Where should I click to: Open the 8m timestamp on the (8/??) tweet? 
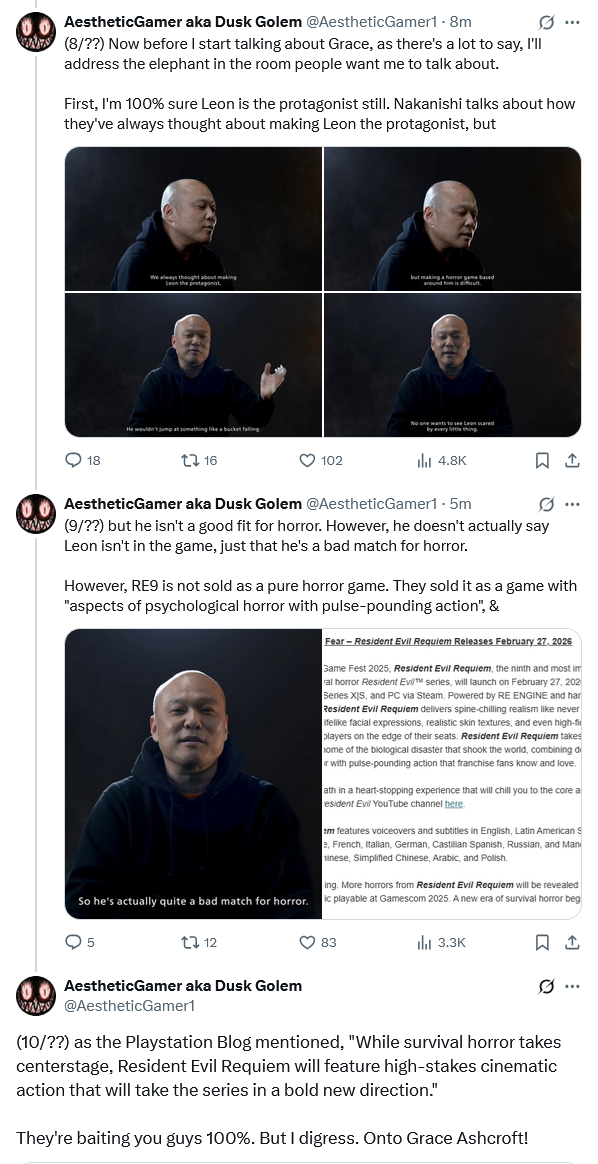coord(460,22)
